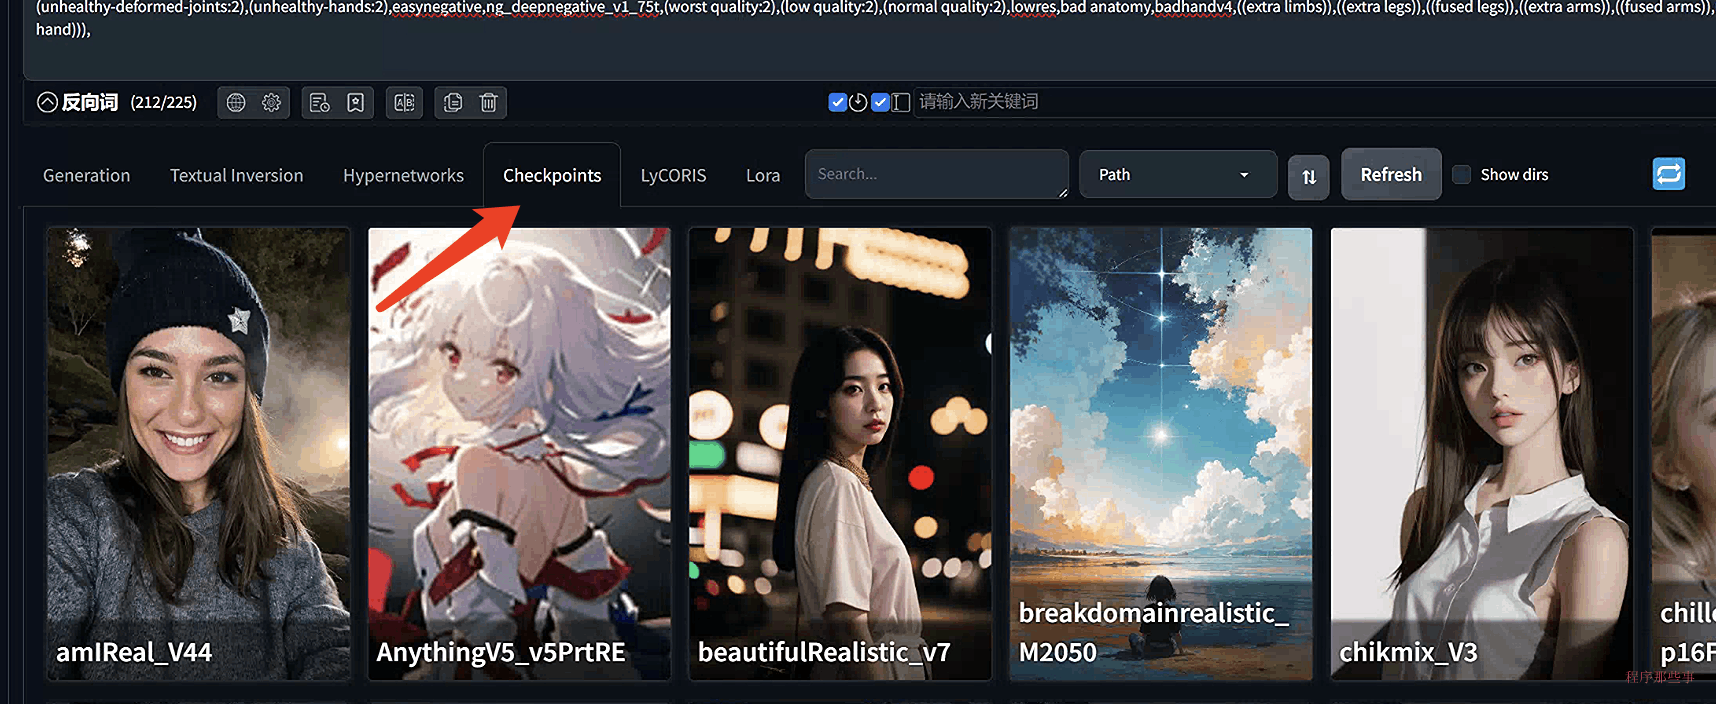Copy the negative prompt with copy icon
This screenshot has height=704, width=1716.
point(453,103)
